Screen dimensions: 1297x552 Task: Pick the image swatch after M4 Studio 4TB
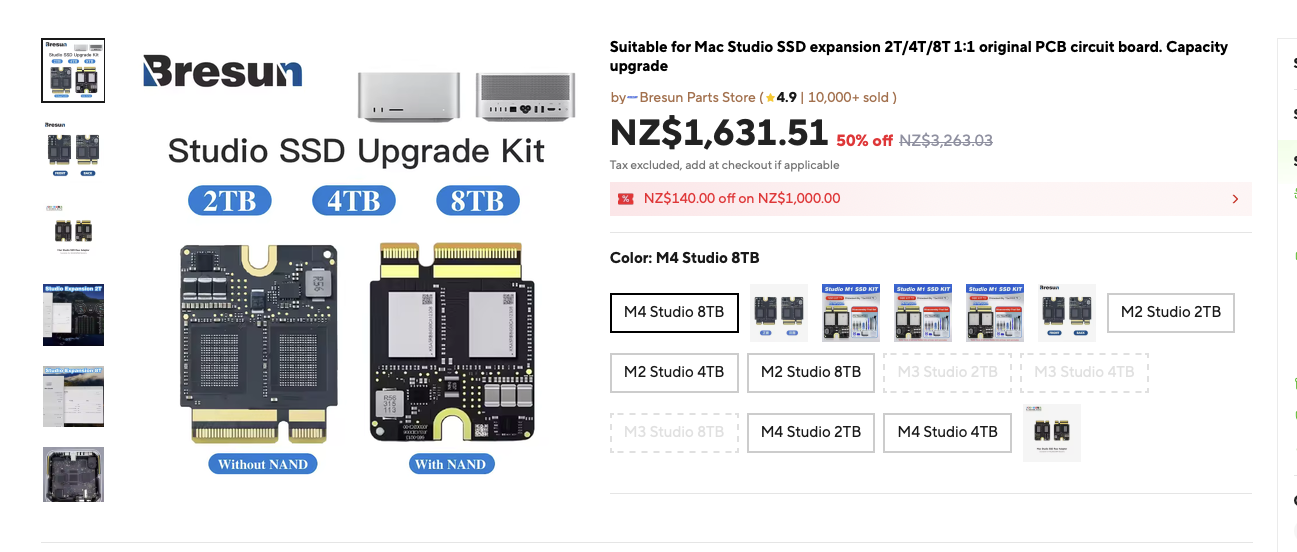[1051, 433]
